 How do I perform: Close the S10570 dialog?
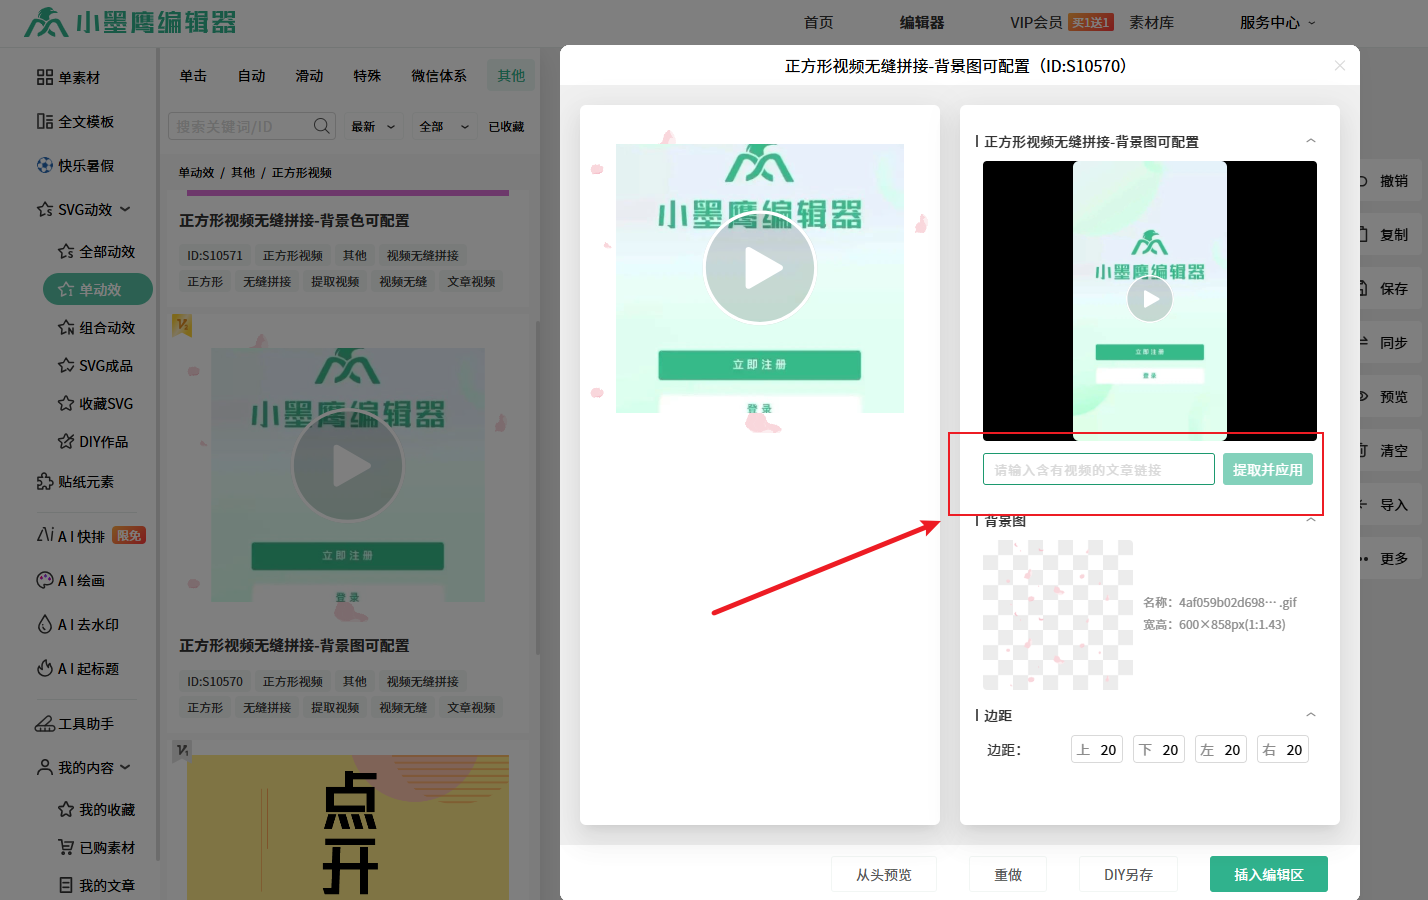(x=1340, y=66)
